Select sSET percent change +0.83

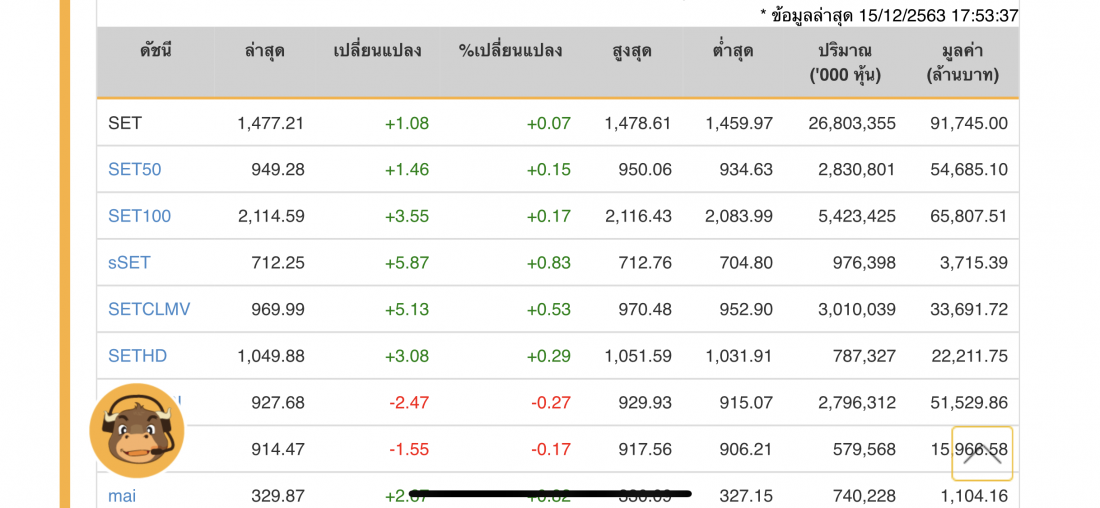(549, 262)
